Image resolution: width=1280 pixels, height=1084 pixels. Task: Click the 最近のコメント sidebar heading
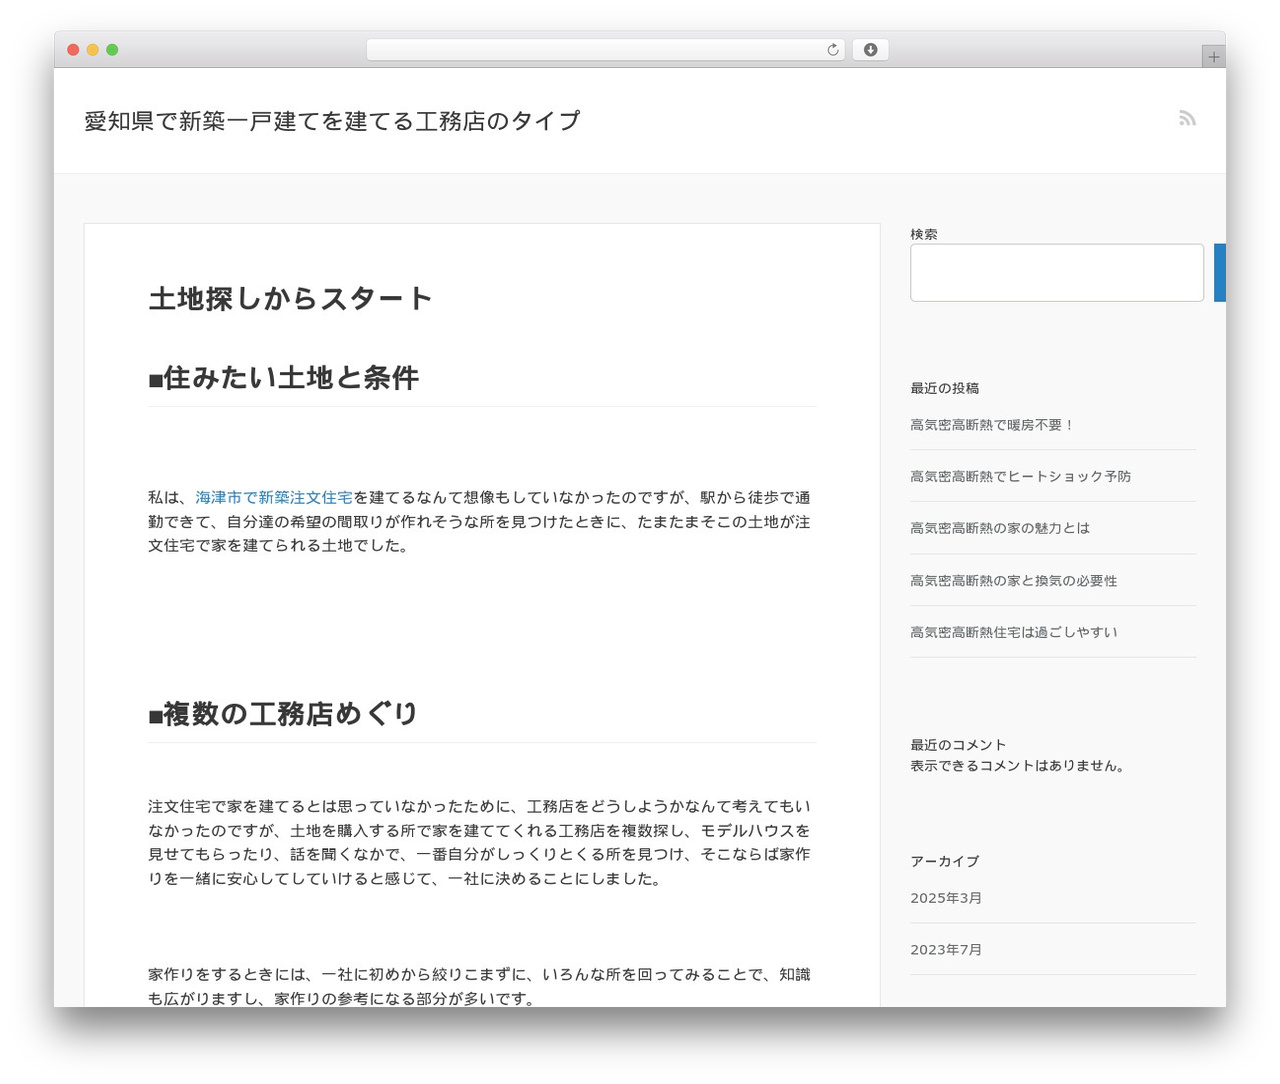[958, 745]
